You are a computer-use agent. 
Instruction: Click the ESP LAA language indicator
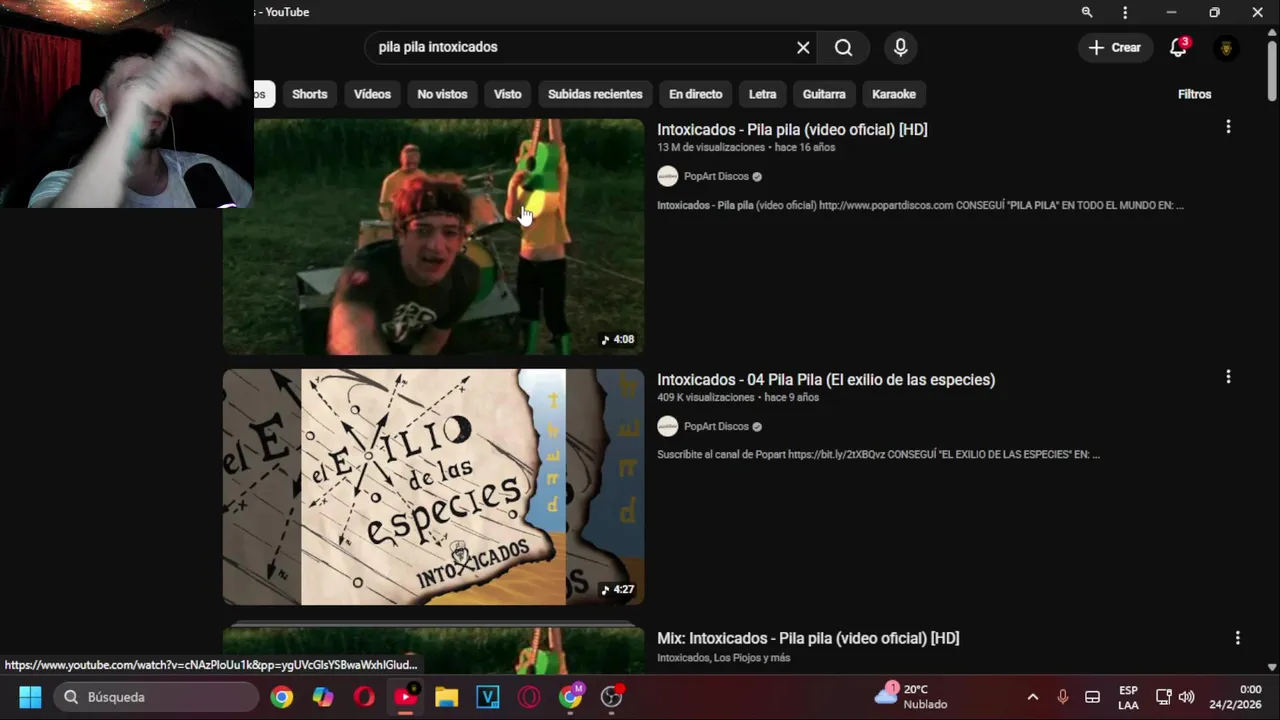click(x=1128, y=697)
